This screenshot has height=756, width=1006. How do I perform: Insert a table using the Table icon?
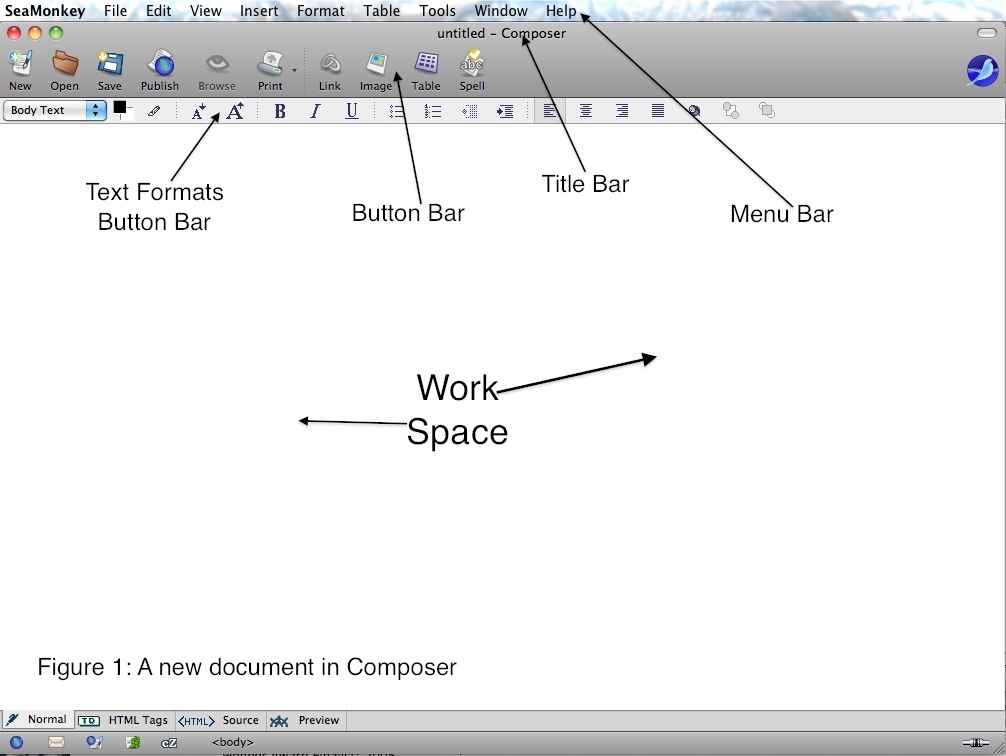pos(426,70)
